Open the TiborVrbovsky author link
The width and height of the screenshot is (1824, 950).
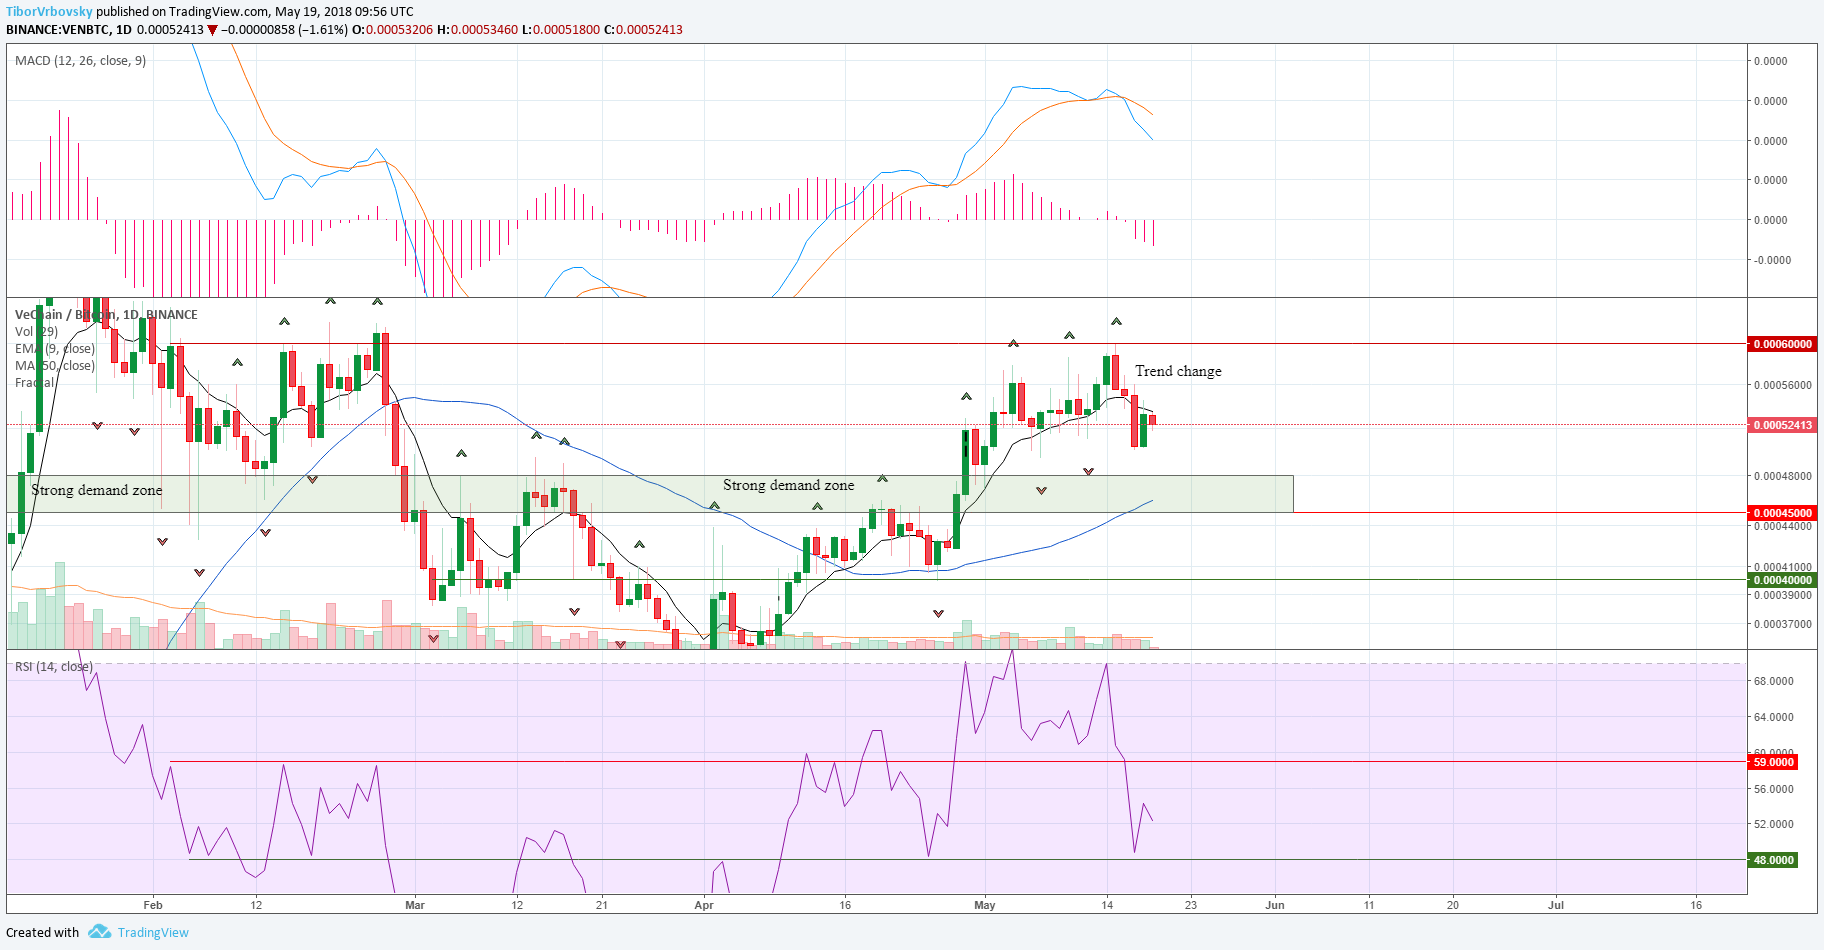tap(49, 12)
